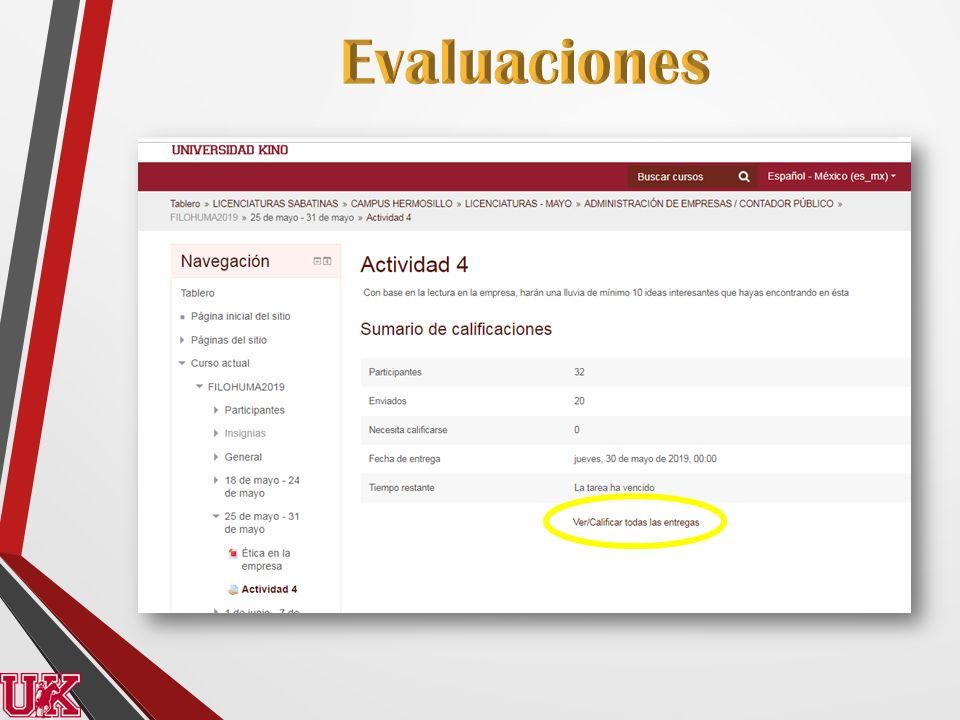The height and width of the screenshot is (720, 960).
Task: Click Tablero breadcrumb link
Action: 185,203
